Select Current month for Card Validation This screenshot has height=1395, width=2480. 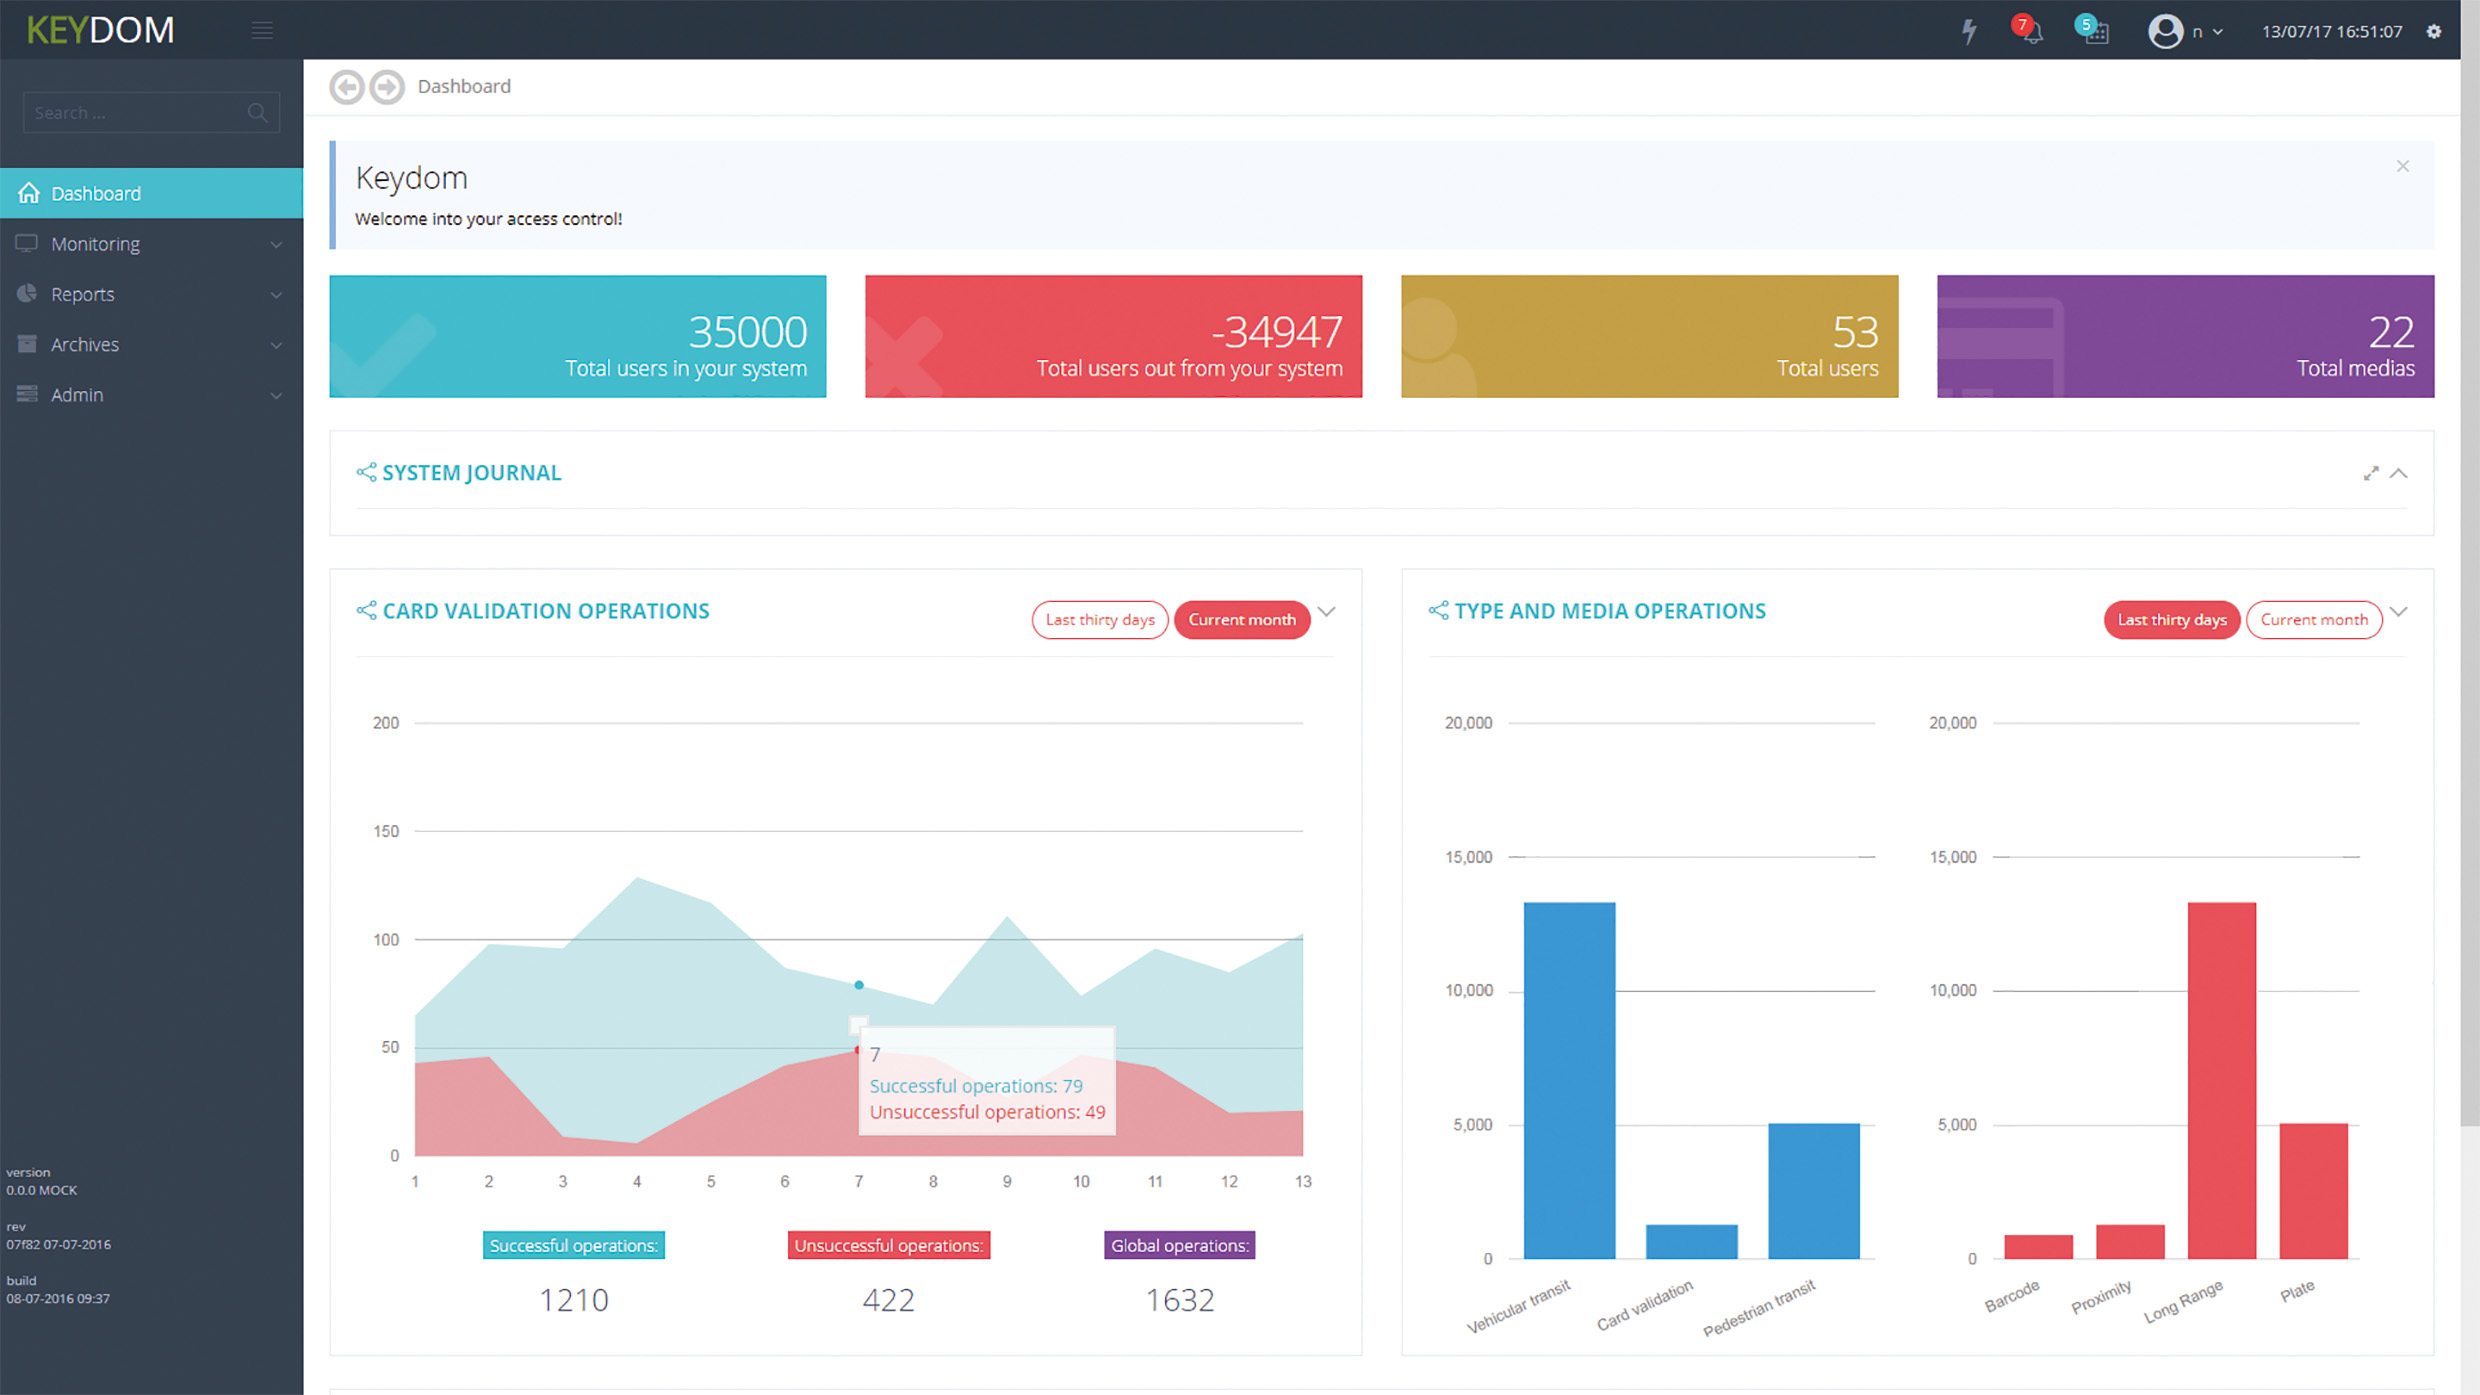point(1242,620)
